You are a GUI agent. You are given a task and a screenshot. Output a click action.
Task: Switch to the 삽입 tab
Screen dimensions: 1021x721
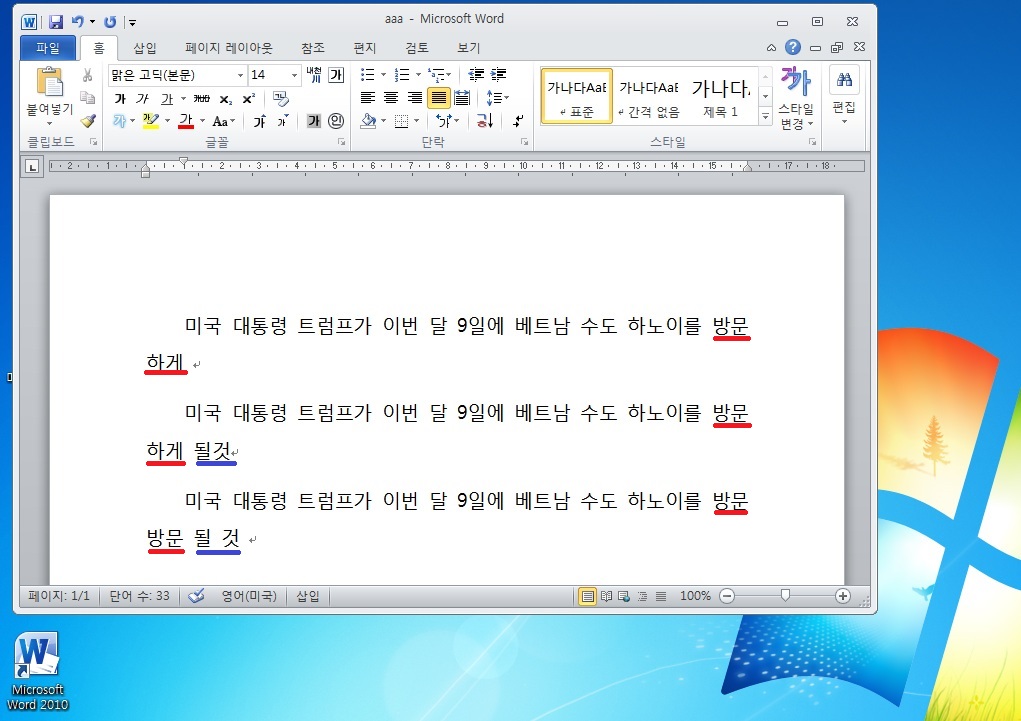[x=145, y=48]
